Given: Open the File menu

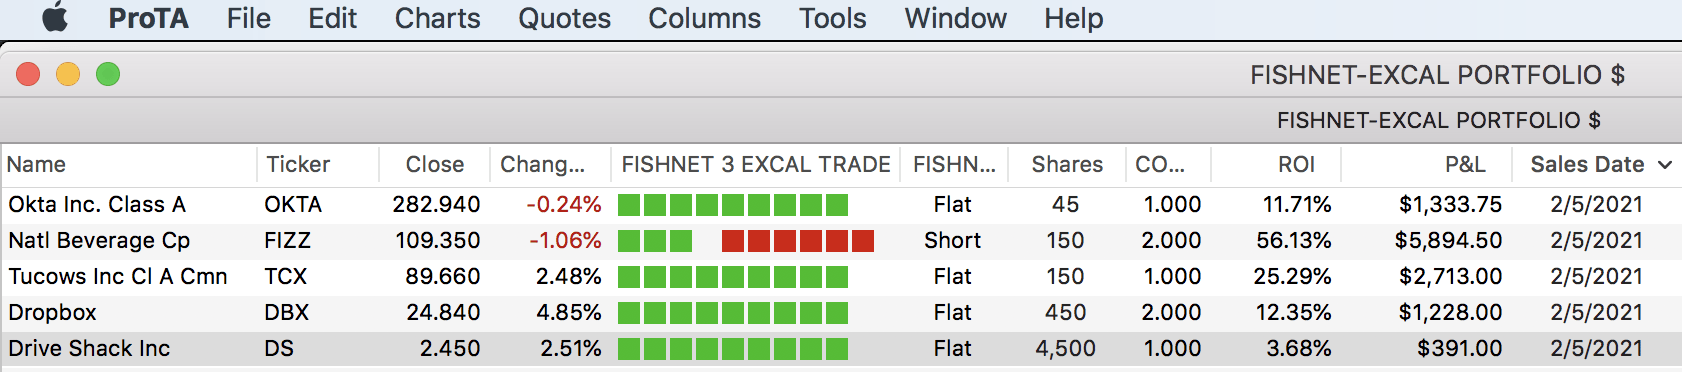Looking at the screenshot, I should tap(248, 18).
